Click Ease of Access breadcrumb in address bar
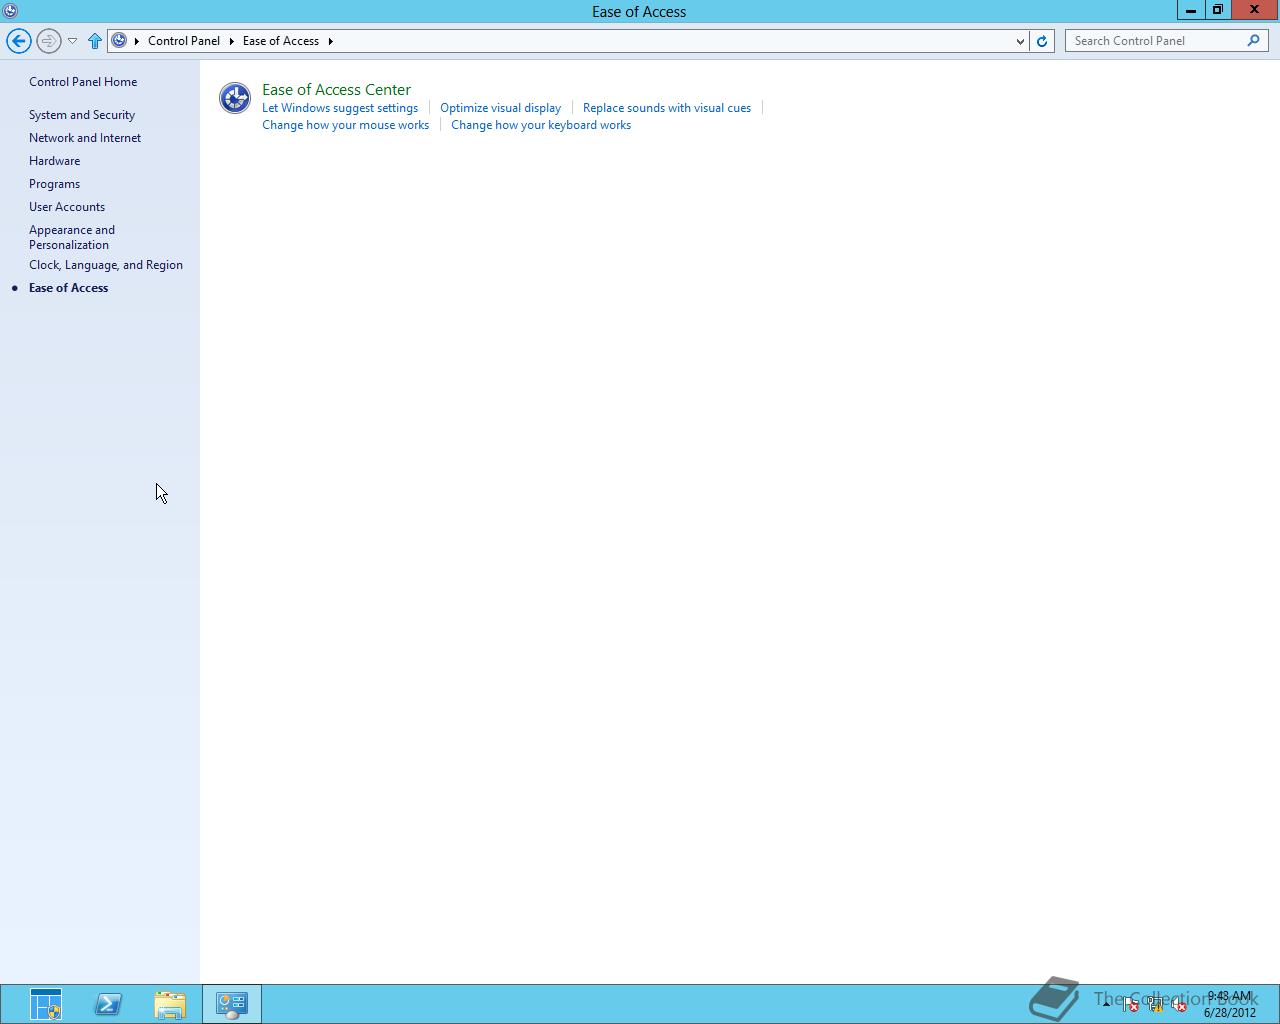 point(281,41)
